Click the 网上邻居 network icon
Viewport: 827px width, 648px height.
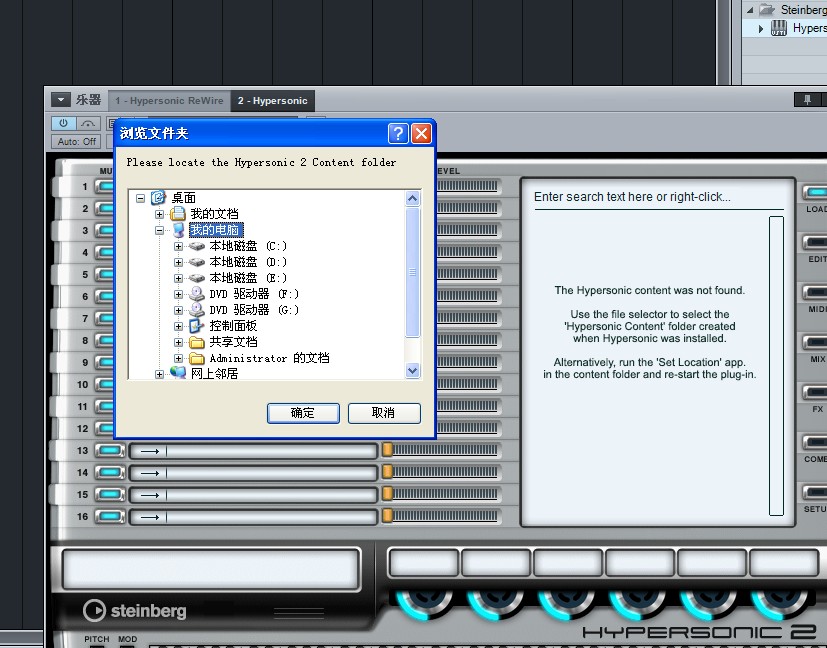178,373
